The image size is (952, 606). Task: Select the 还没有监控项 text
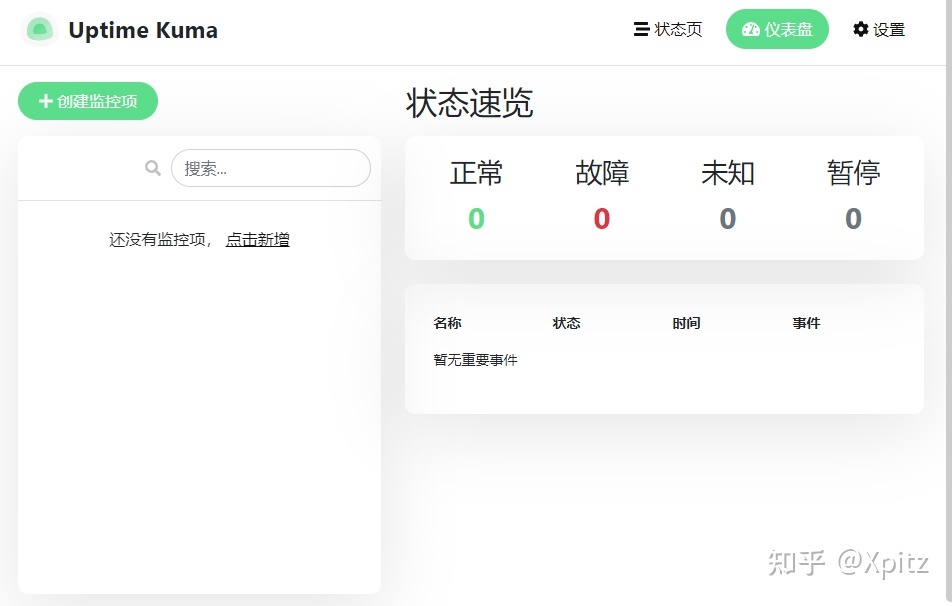coord(158,240)
